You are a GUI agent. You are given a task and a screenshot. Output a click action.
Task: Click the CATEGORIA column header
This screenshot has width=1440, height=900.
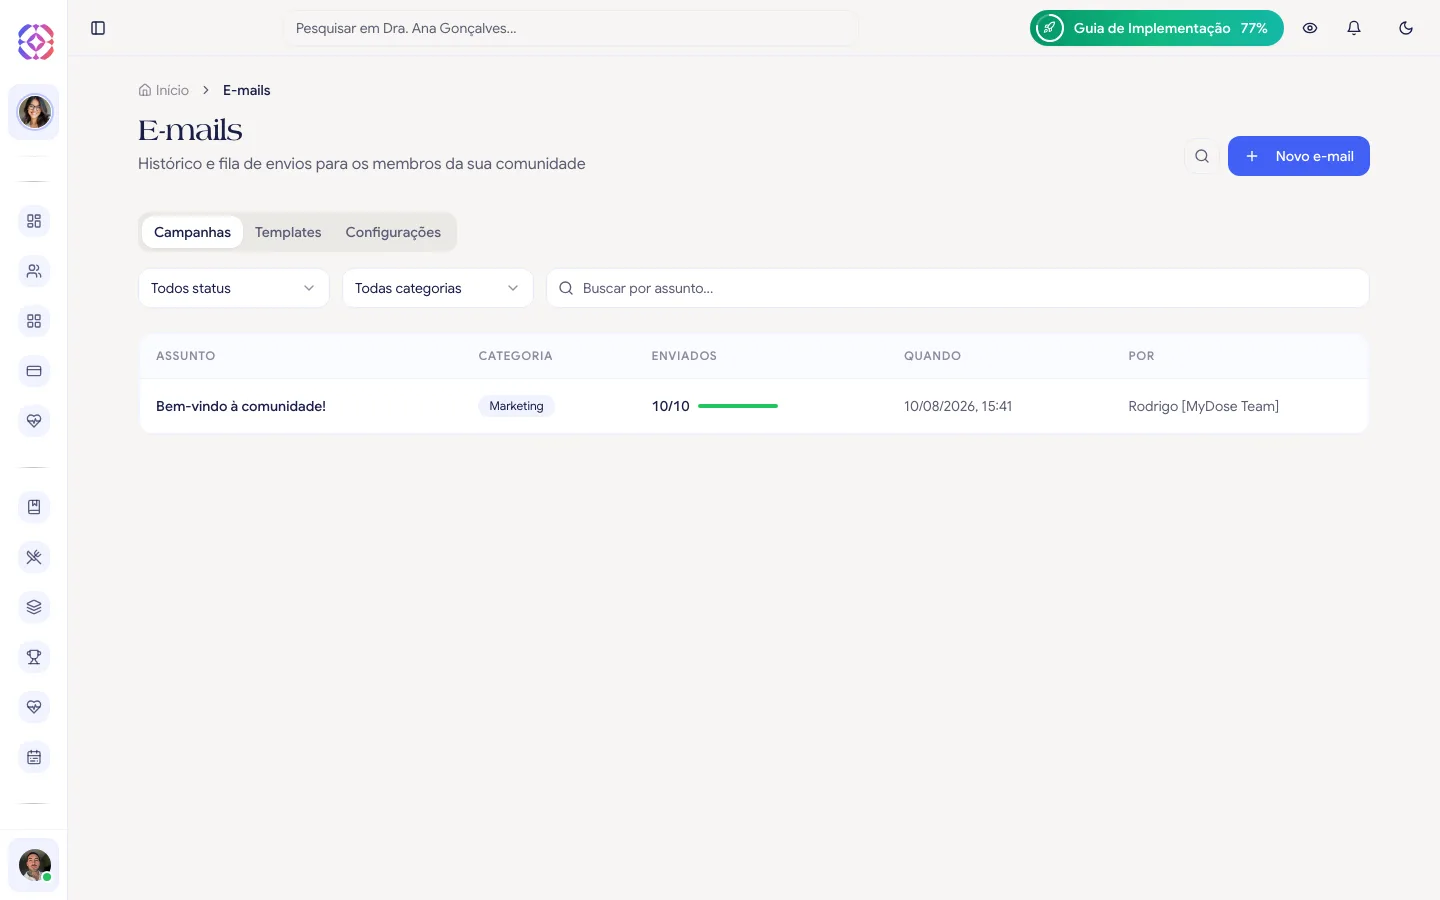pos(515,356)
